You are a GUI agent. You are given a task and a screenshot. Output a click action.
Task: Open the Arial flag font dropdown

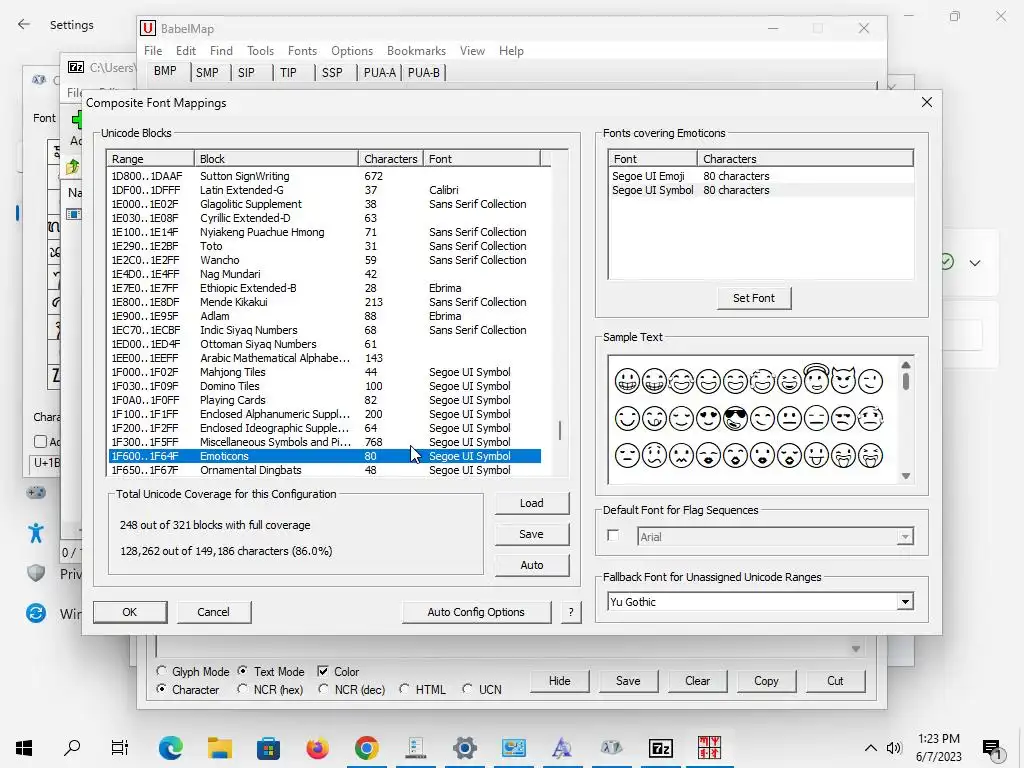coord(904,537)
